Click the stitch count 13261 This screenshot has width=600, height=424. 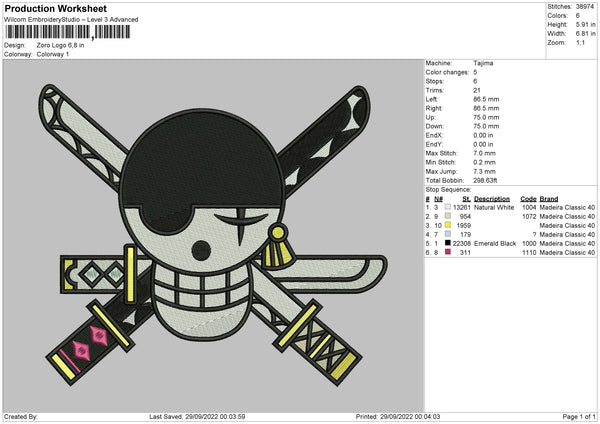[x=462, y=207]
